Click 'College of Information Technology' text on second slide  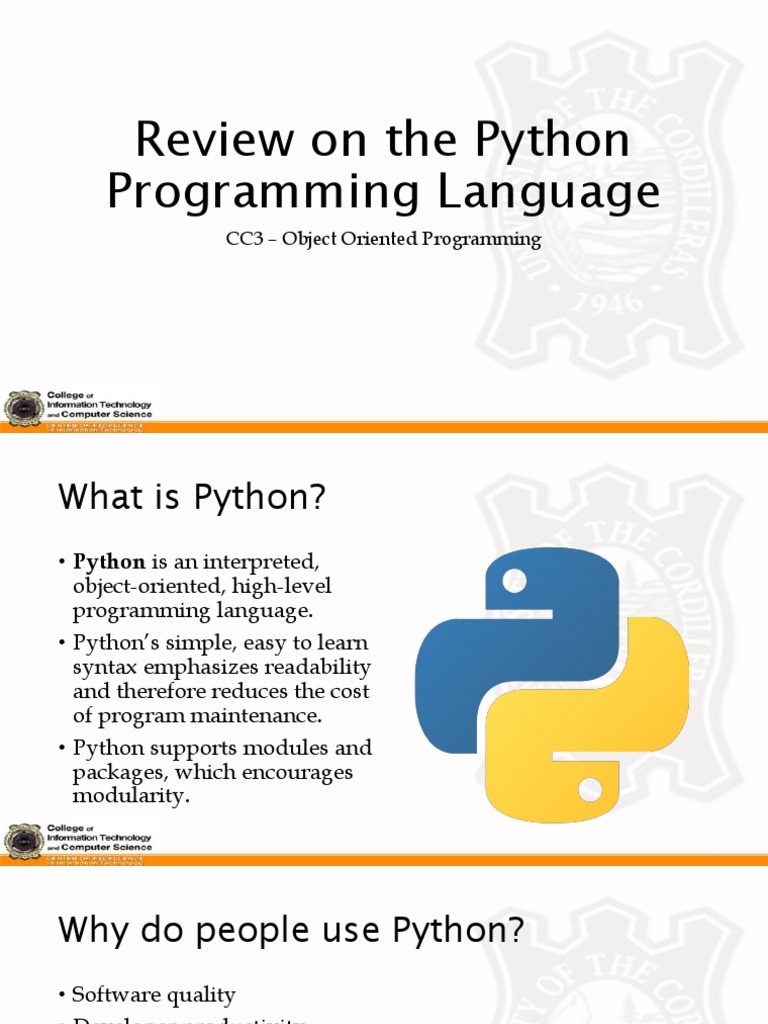coord(99,837)
